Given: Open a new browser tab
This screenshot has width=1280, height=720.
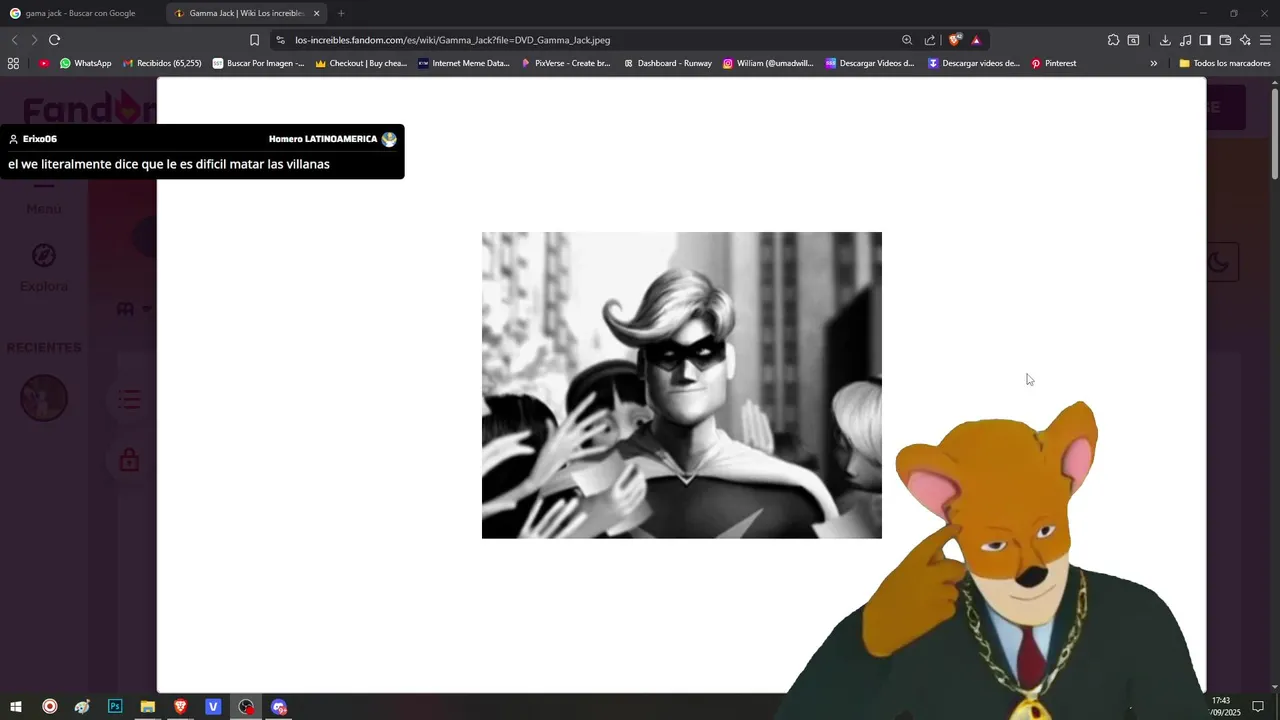Looking at the screenshot, I should click(341, 13).
